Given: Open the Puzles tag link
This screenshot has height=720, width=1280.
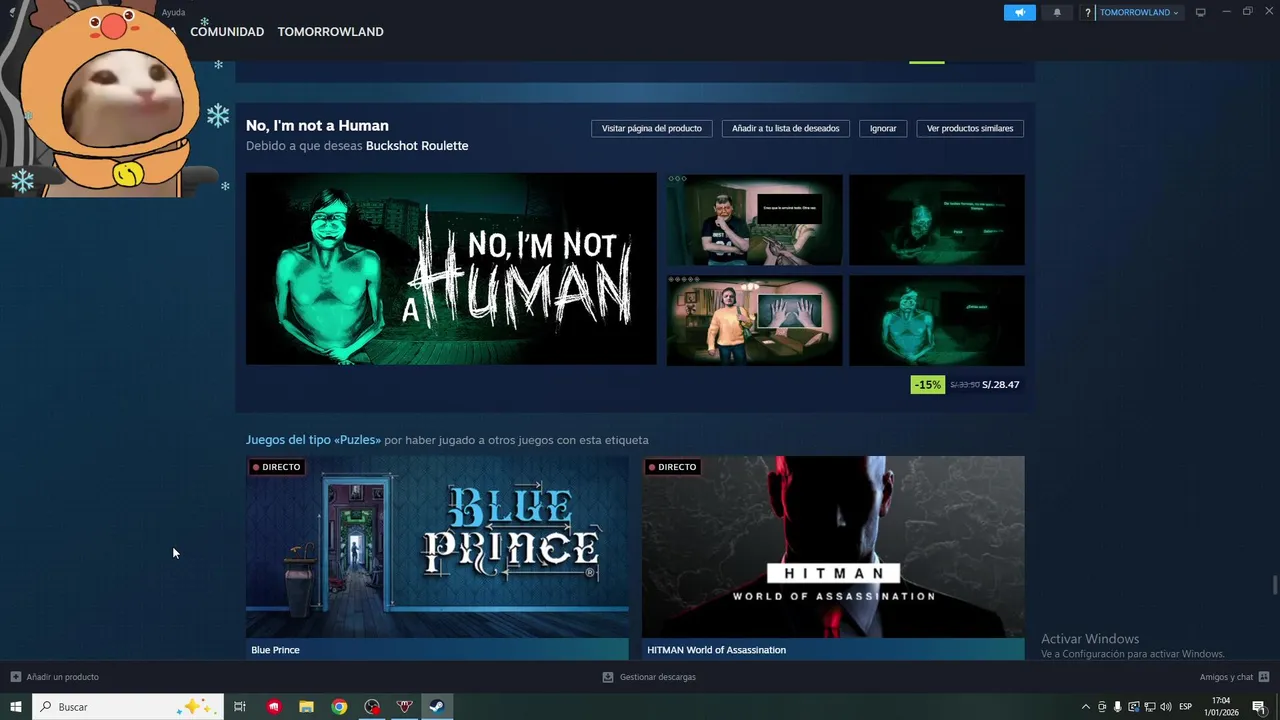Looking at the screenshot, I should point(313,440).
